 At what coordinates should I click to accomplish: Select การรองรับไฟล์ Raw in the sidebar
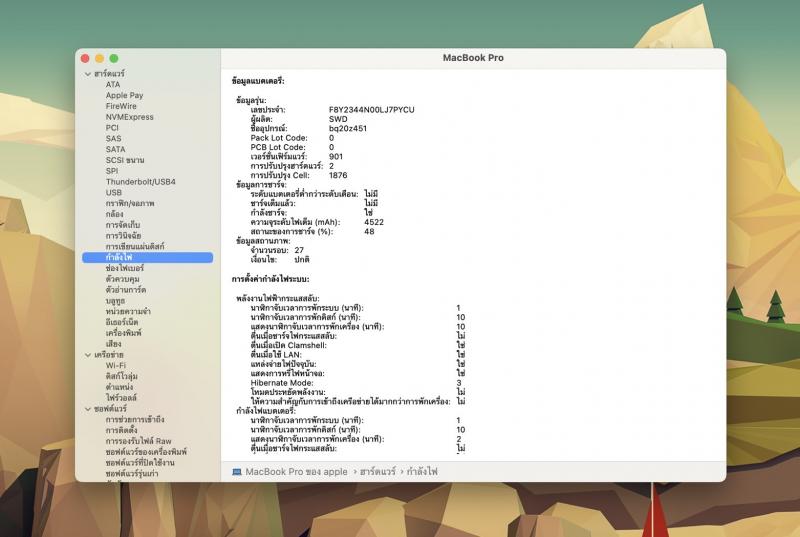(x=139, y=441)
